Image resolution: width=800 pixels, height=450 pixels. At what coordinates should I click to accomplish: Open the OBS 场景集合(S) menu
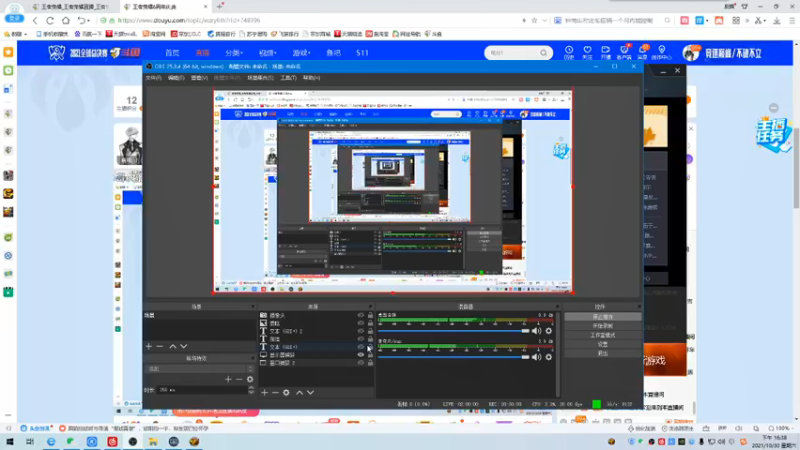point(260,78)
